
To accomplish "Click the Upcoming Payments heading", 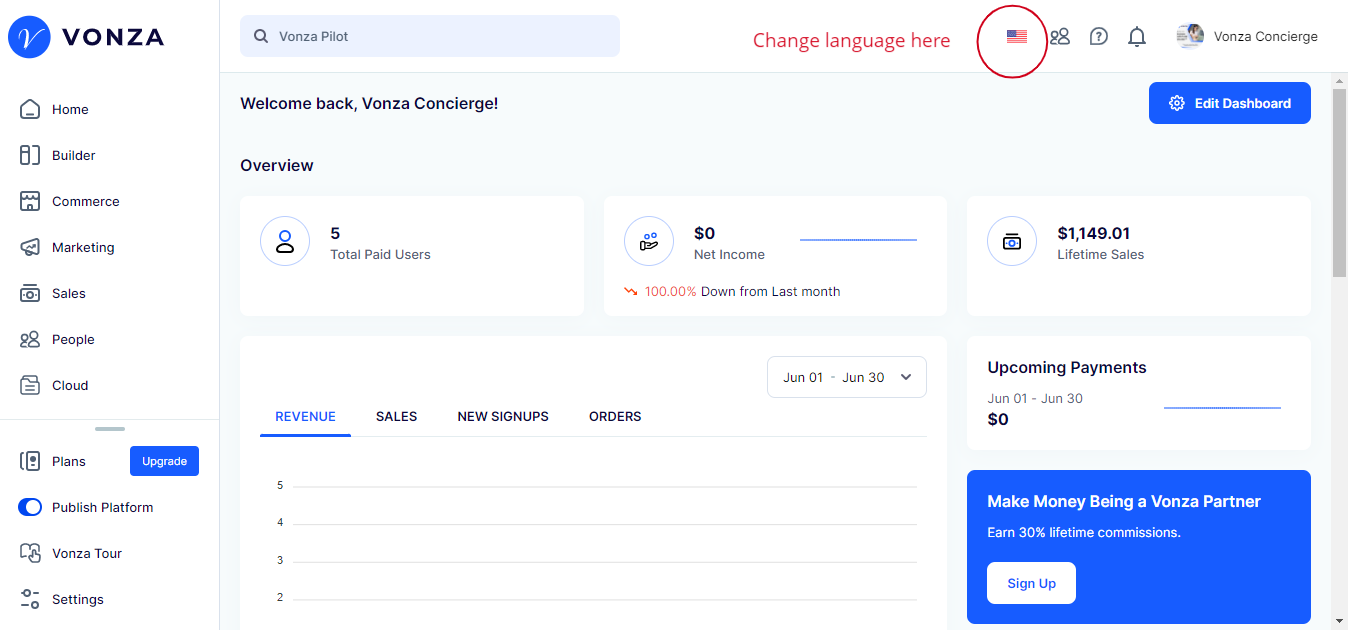I will [x=1067, y=367].
